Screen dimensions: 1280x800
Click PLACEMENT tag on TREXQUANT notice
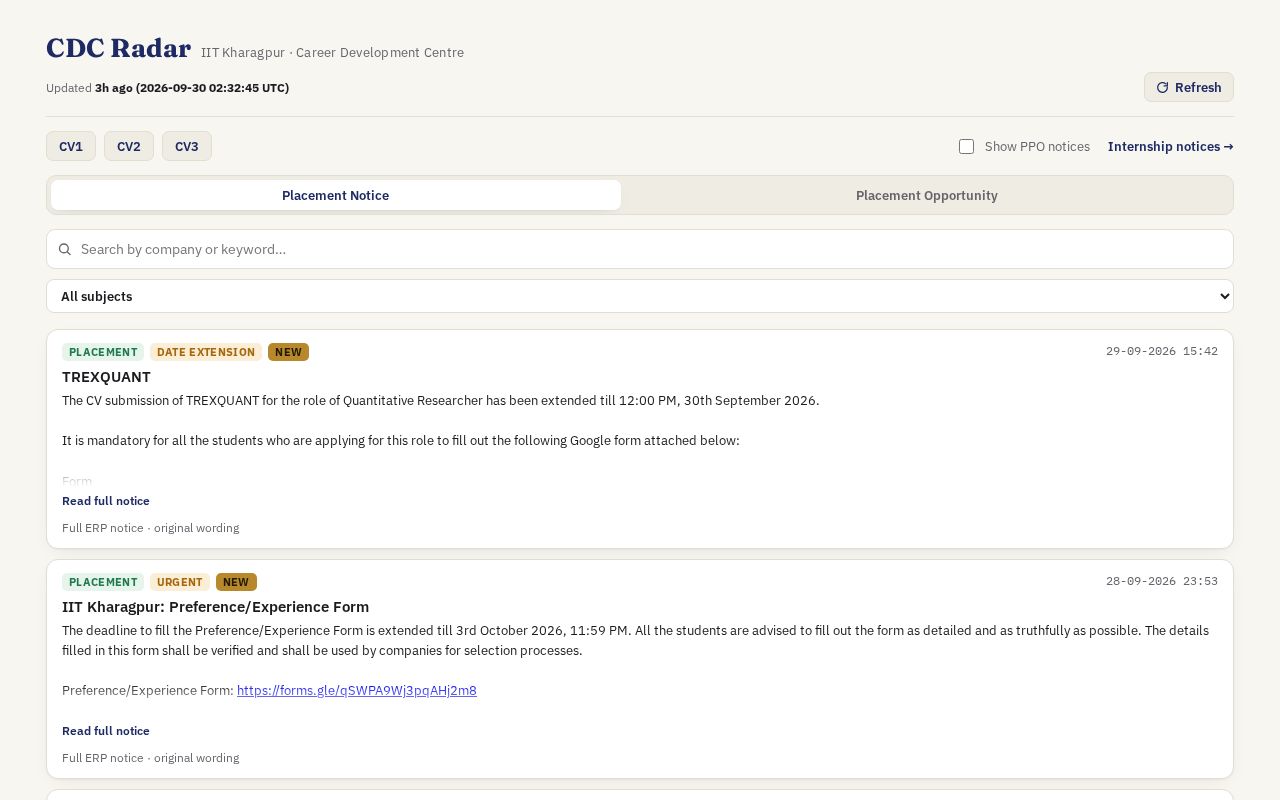coord(103,352)
